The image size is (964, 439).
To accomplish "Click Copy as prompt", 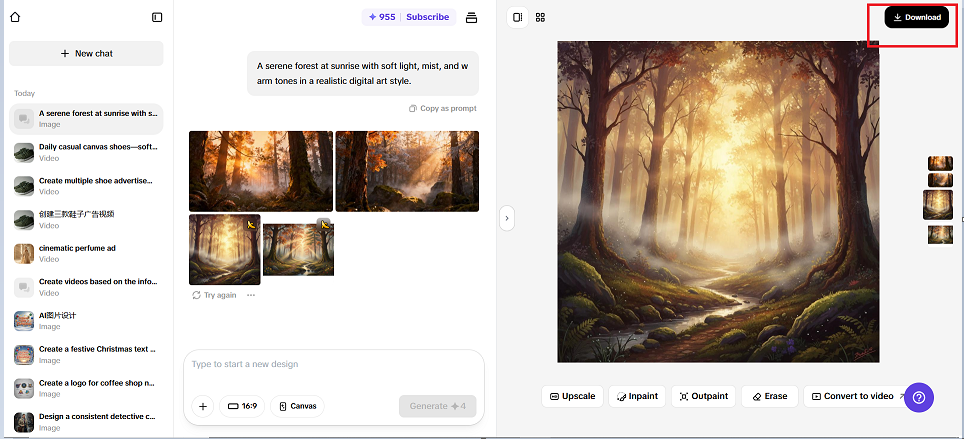I will [443, 108].
